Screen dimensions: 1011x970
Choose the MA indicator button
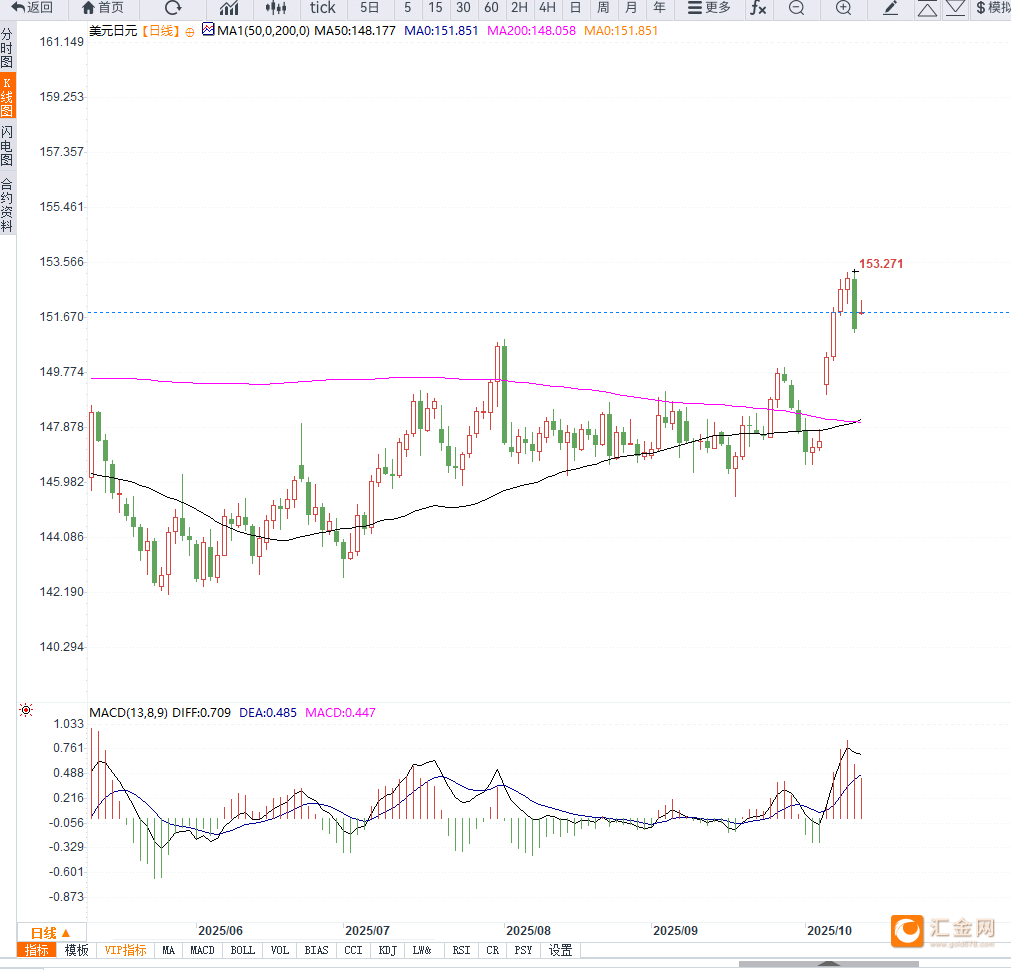[168, 950]
